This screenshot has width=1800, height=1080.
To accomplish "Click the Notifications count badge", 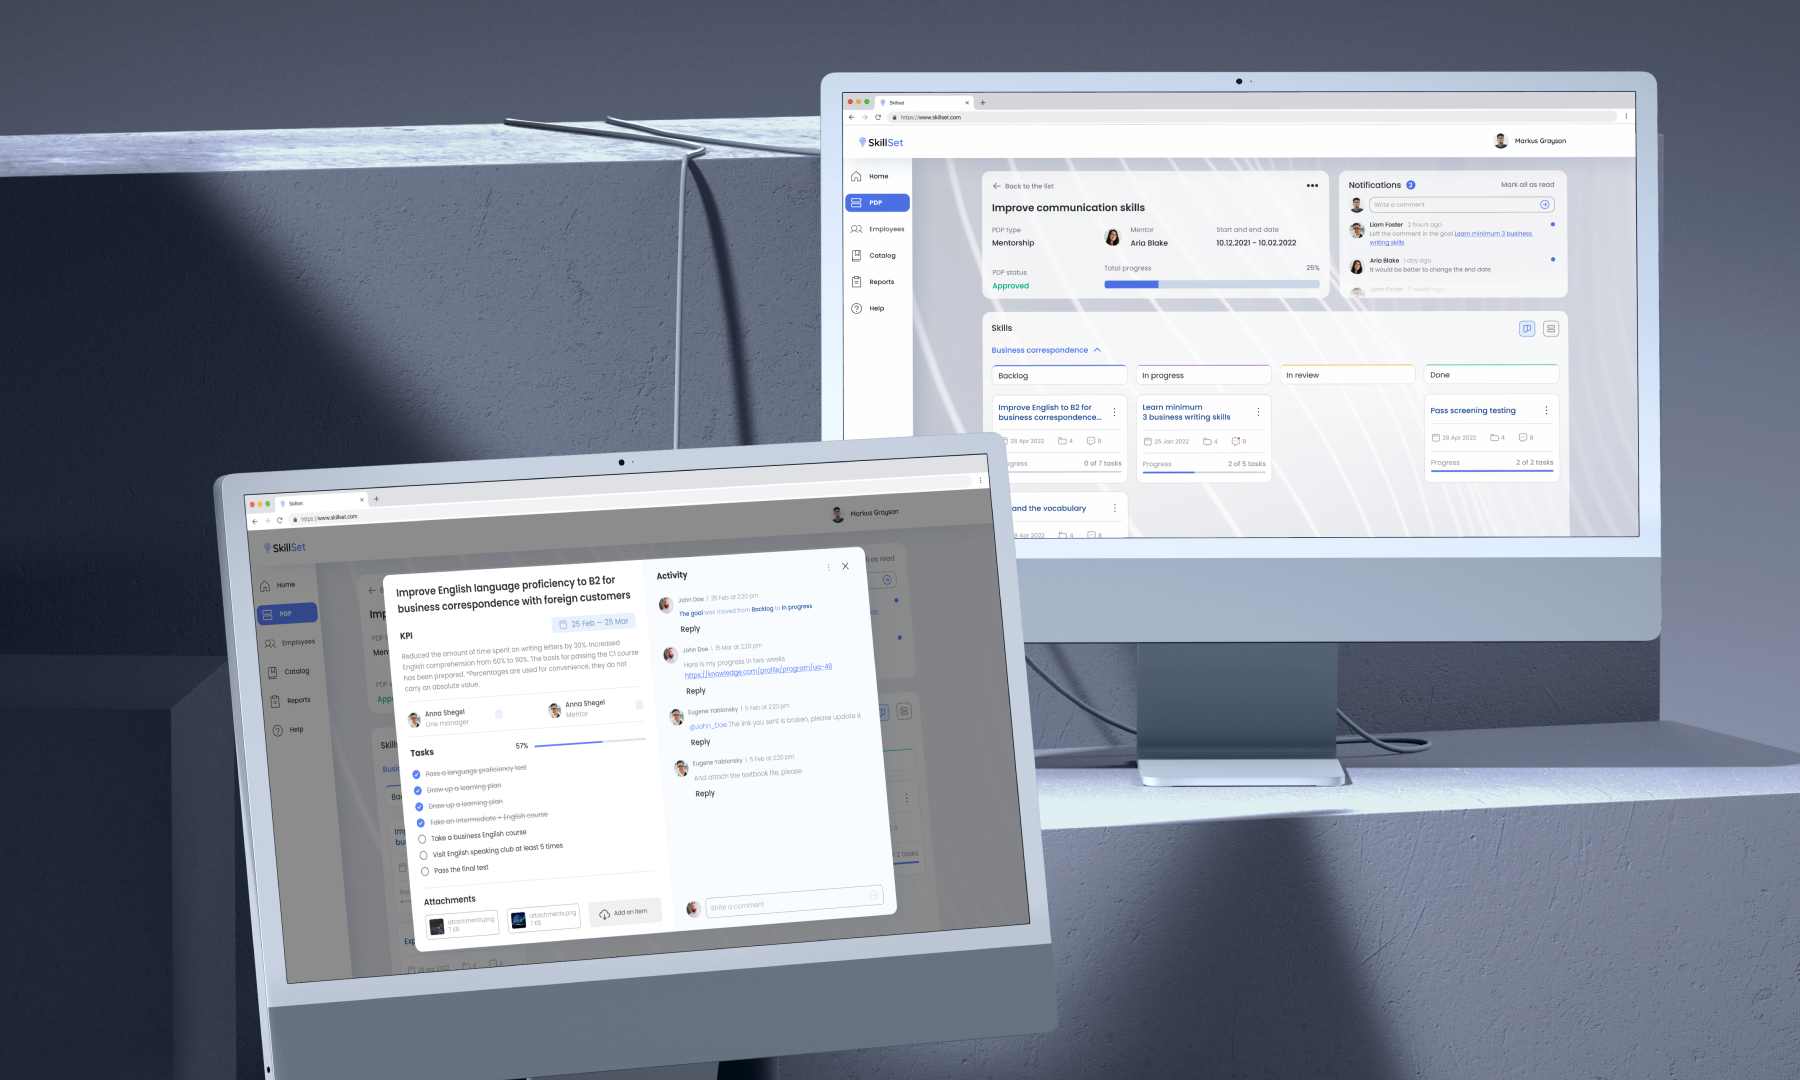I will [x=1411, y=185].
